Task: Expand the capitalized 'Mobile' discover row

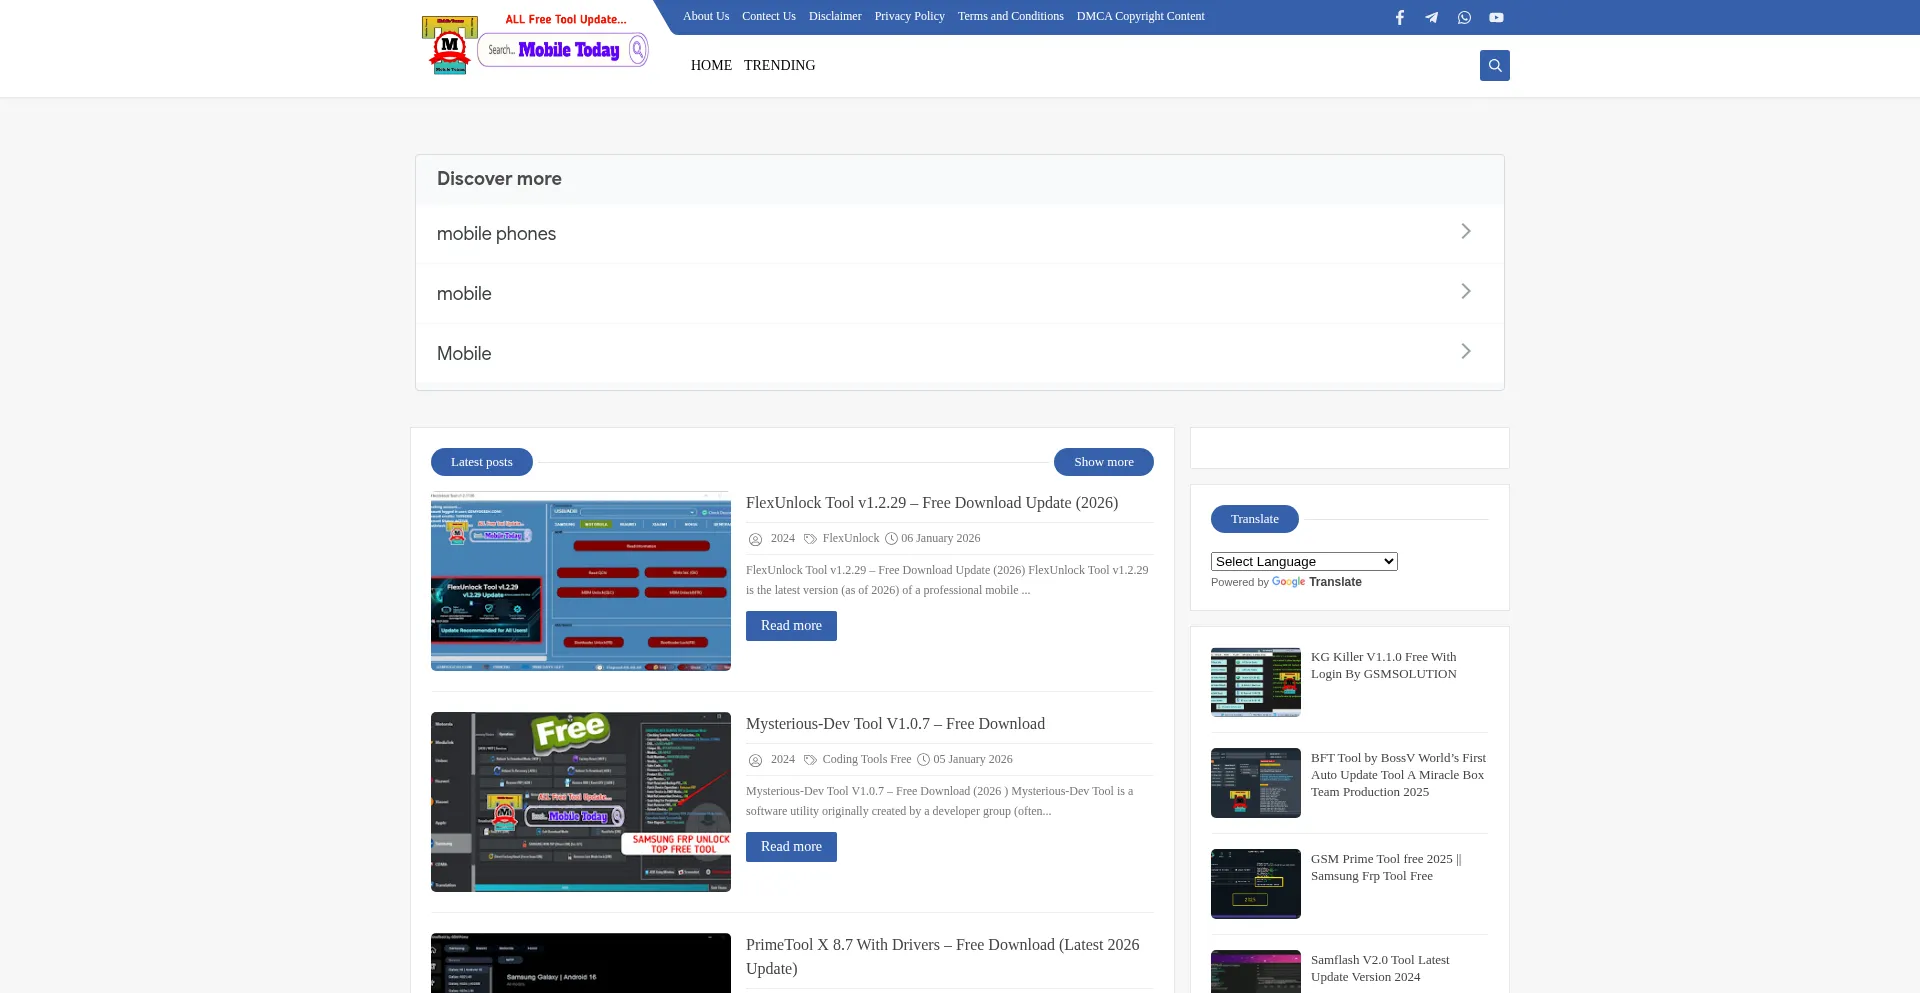Action: pos(959,353)
